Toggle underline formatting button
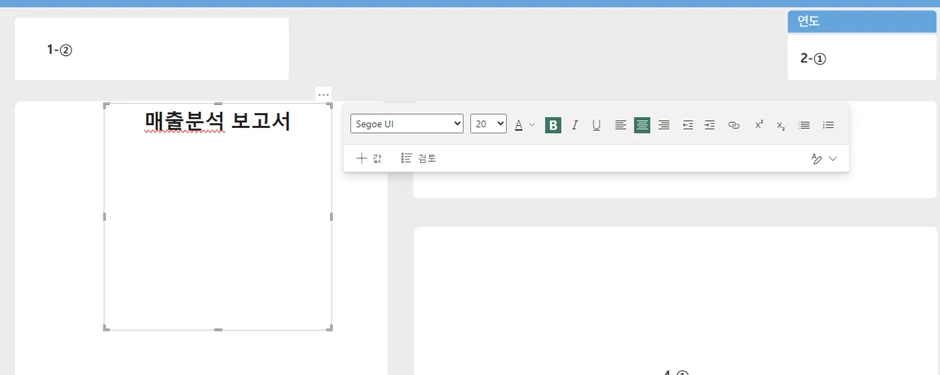This screenshot has width=940, height=375. tap(596, 125)
